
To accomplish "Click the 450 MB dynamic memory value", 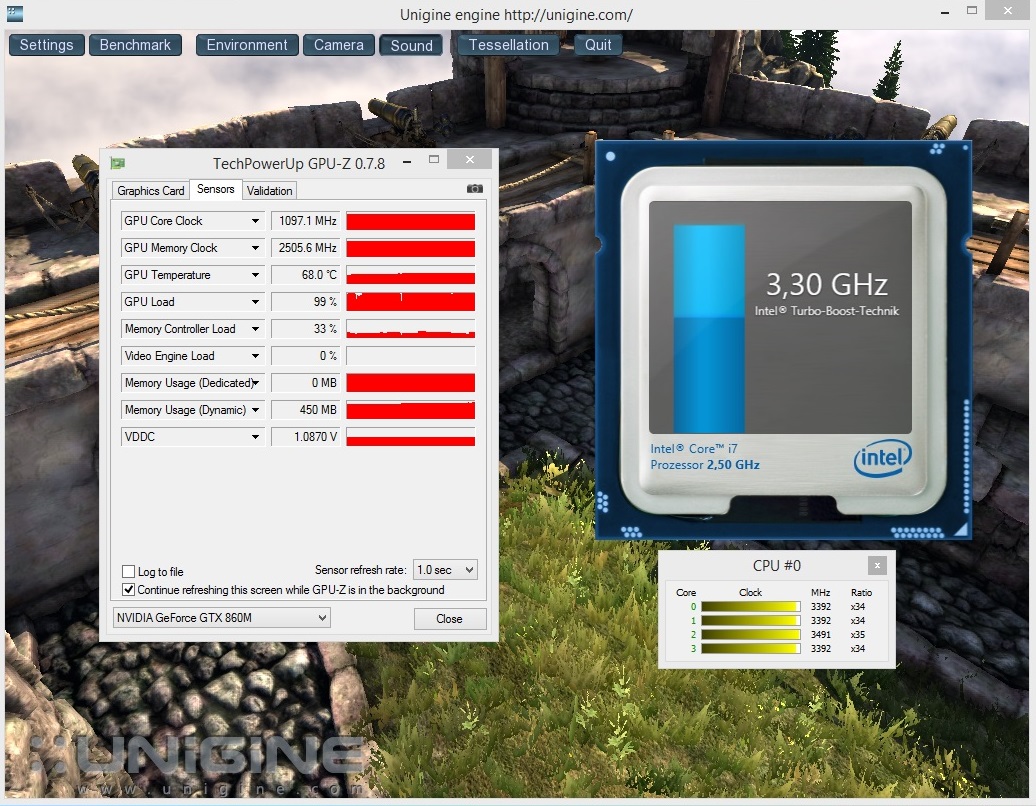I will [x=306, y=410].
